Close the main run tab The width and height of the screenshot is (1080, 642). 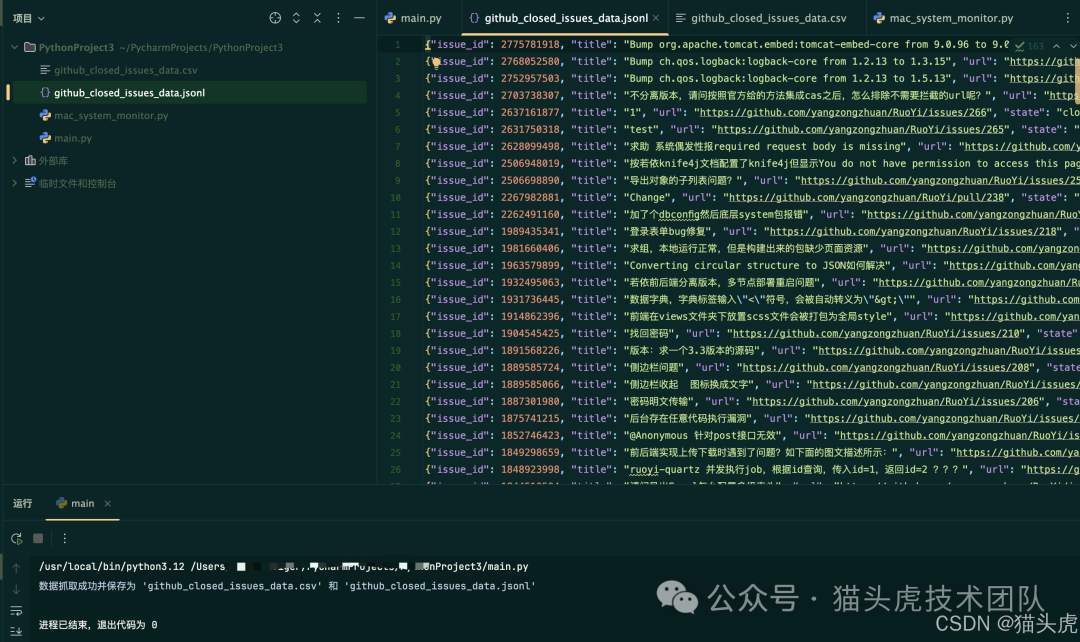pos(107,504)
